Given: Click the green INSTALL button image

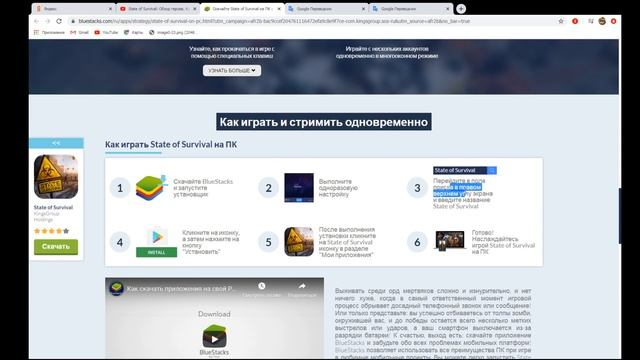Looking at the screenshot, I should 157,252.
